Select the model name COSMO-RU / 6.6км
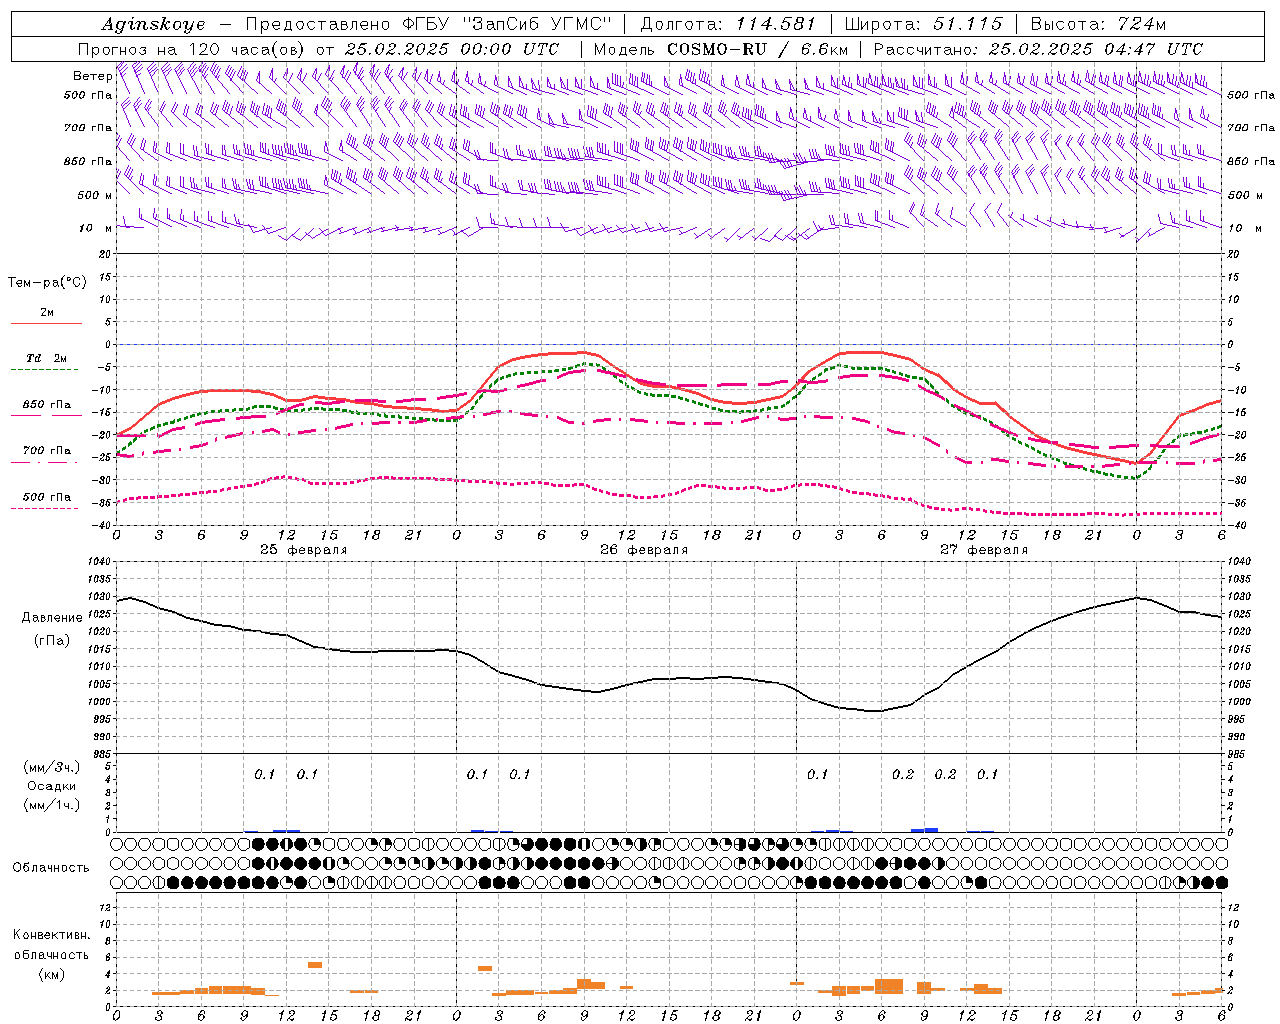1280x1024 pixels. [x=758, y=49]
